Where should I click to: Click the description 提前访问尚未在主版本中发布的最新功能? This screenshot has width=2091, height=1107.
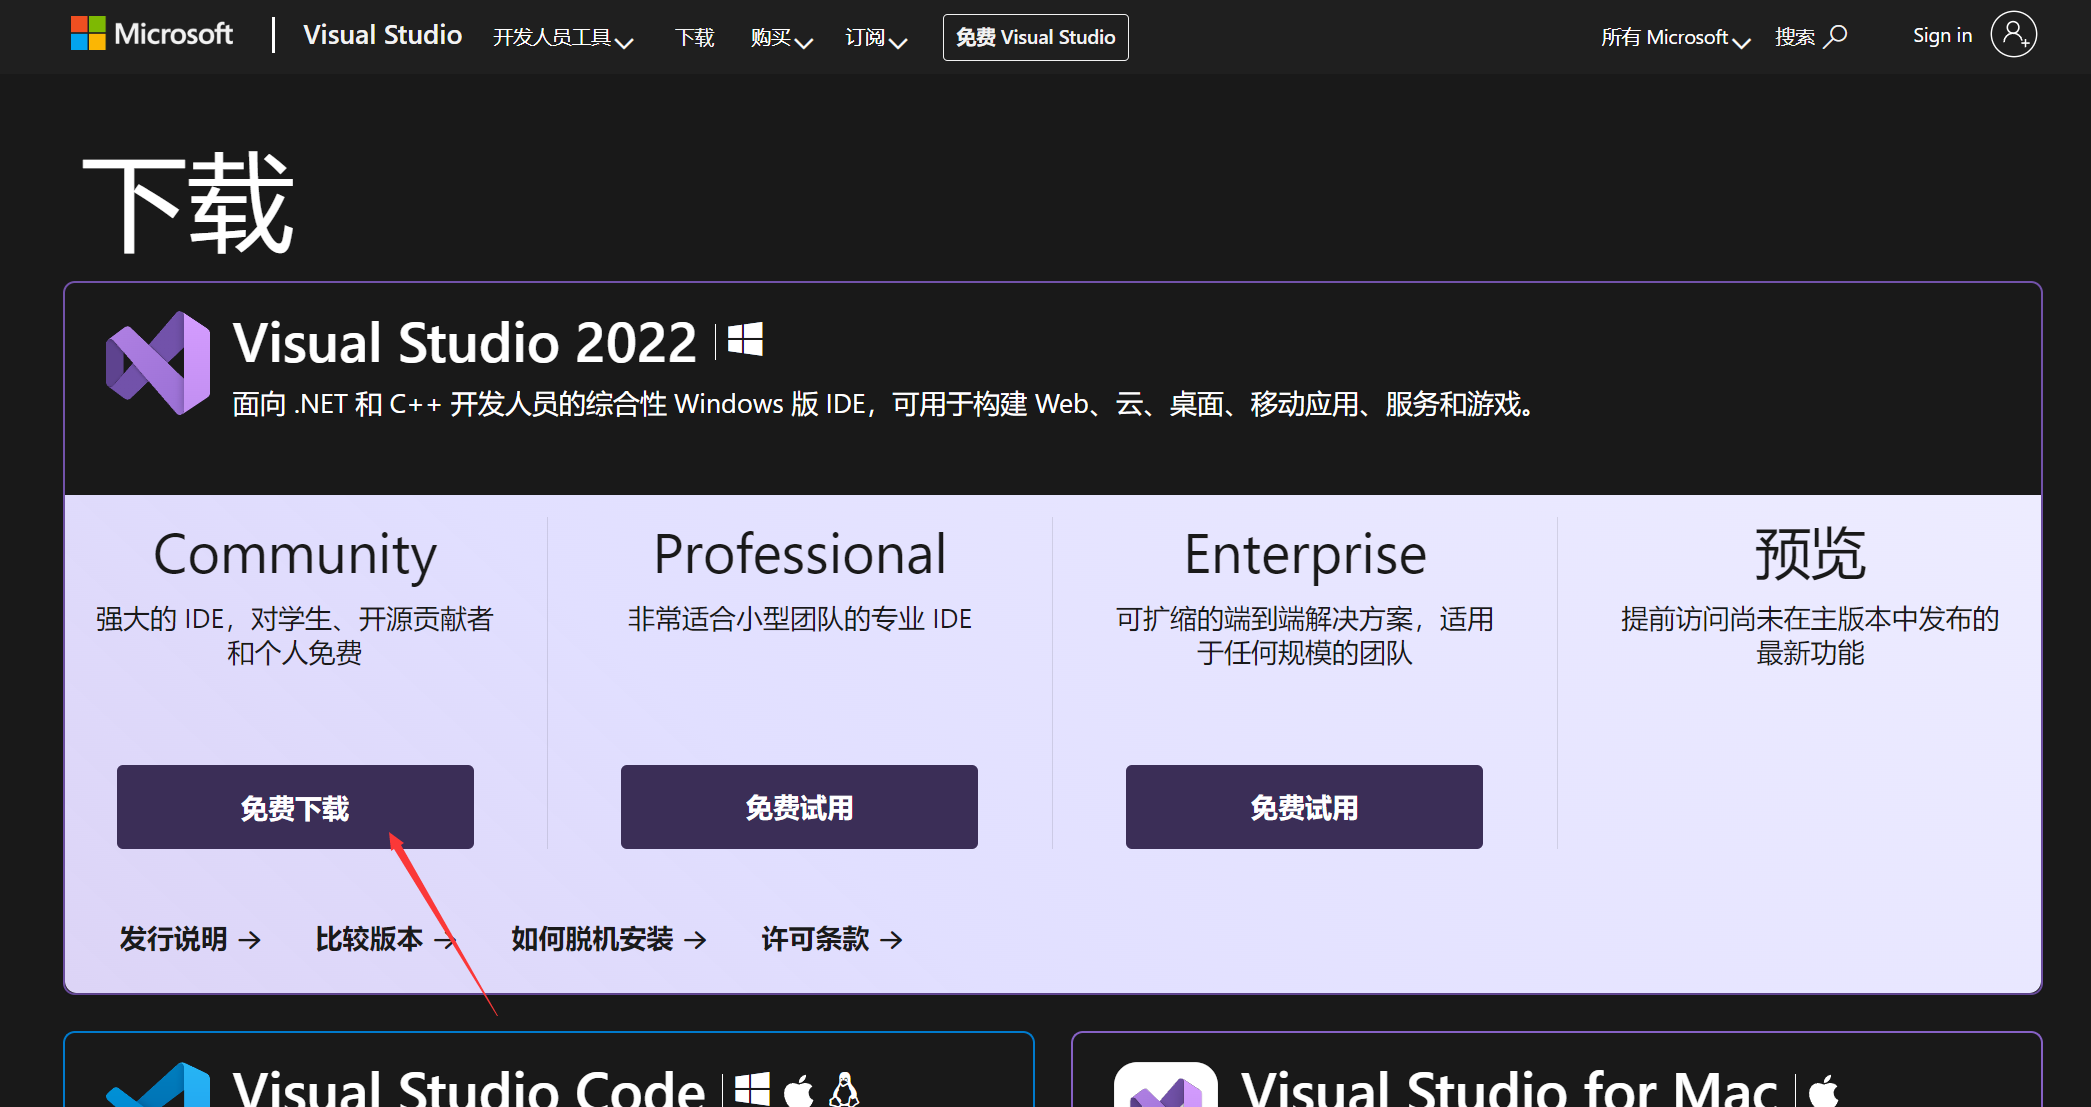[x=1810, y=636]
